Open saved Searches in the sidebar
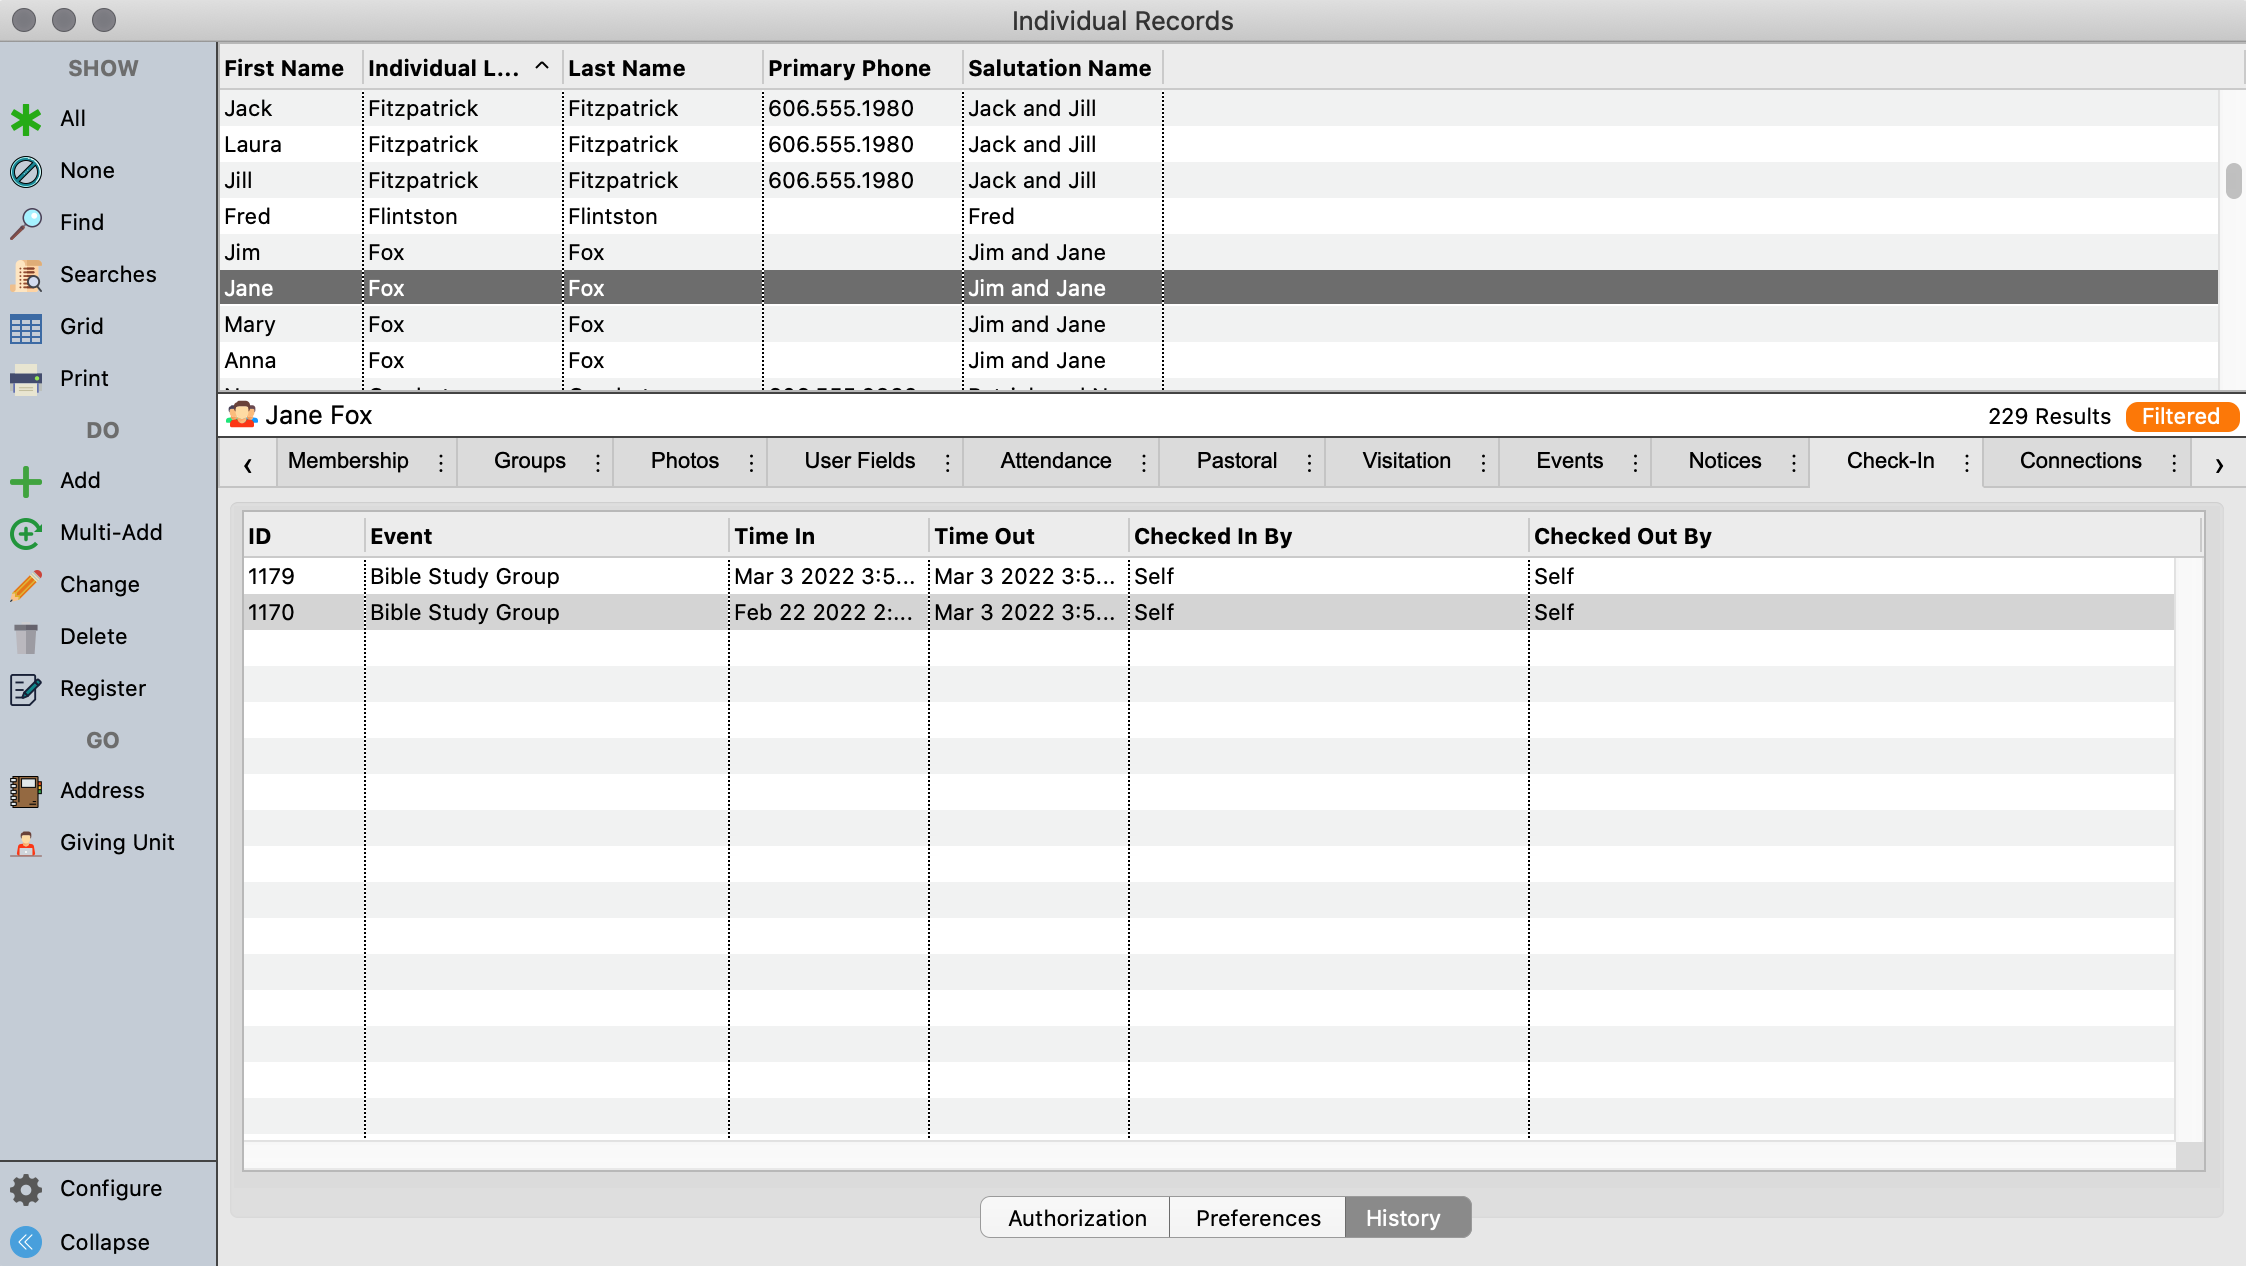The height and width of the screenshot is (1266, 2246). pyautogui.click(x=26, y=275)
